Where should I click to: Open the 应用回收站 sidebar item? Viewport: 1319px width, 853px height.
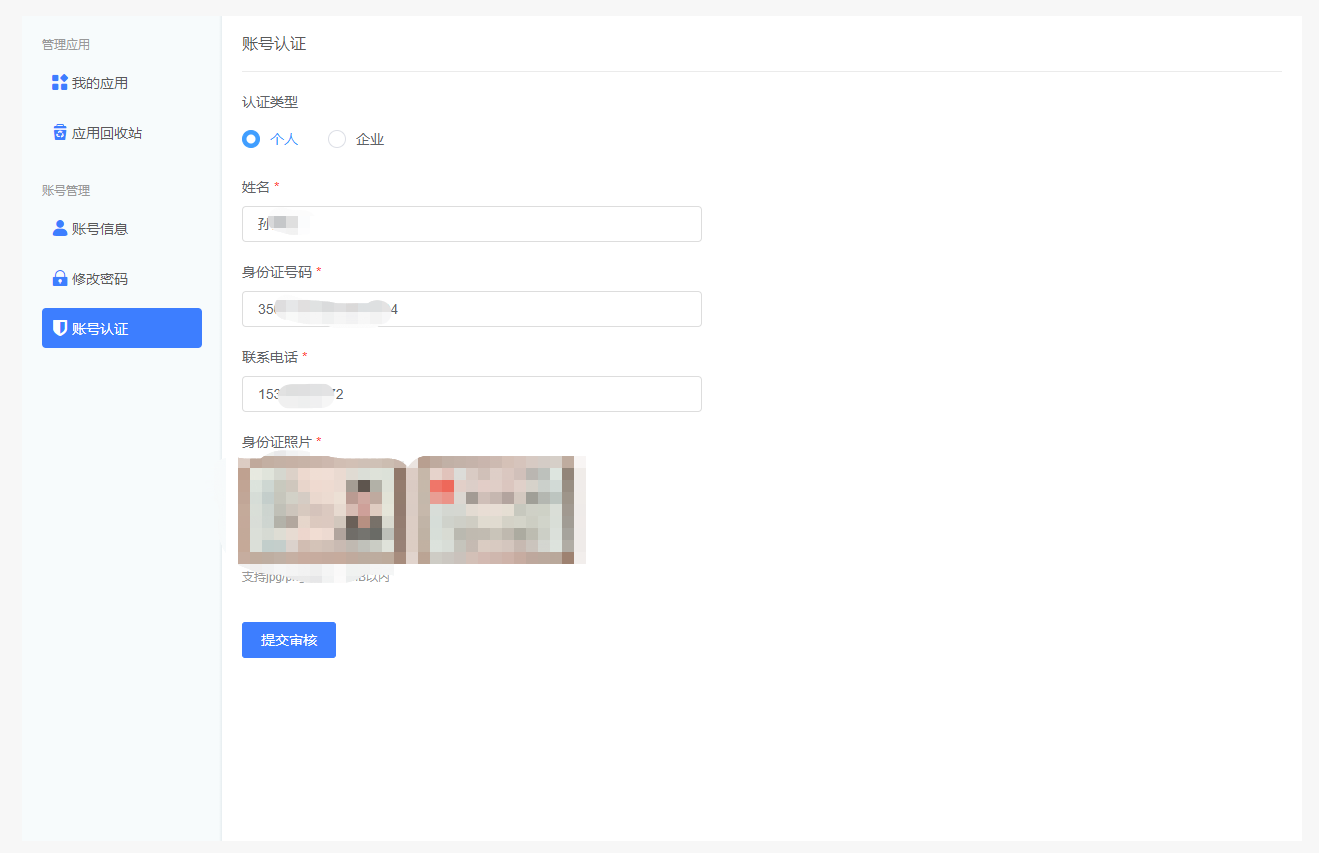[x=106, y=131]
